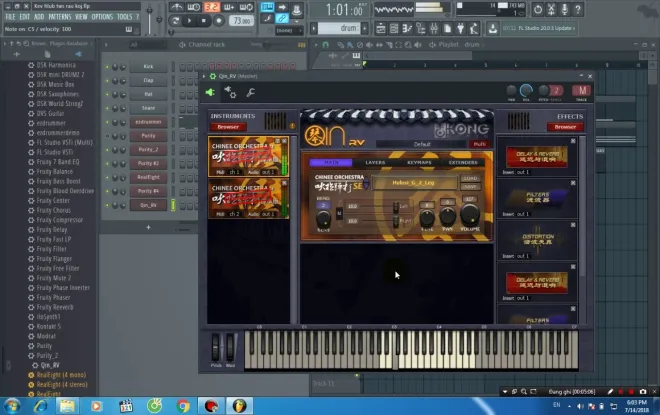Remove the Distortion effect slot
Screen dimensions: 660x415
tap(573, 225)
